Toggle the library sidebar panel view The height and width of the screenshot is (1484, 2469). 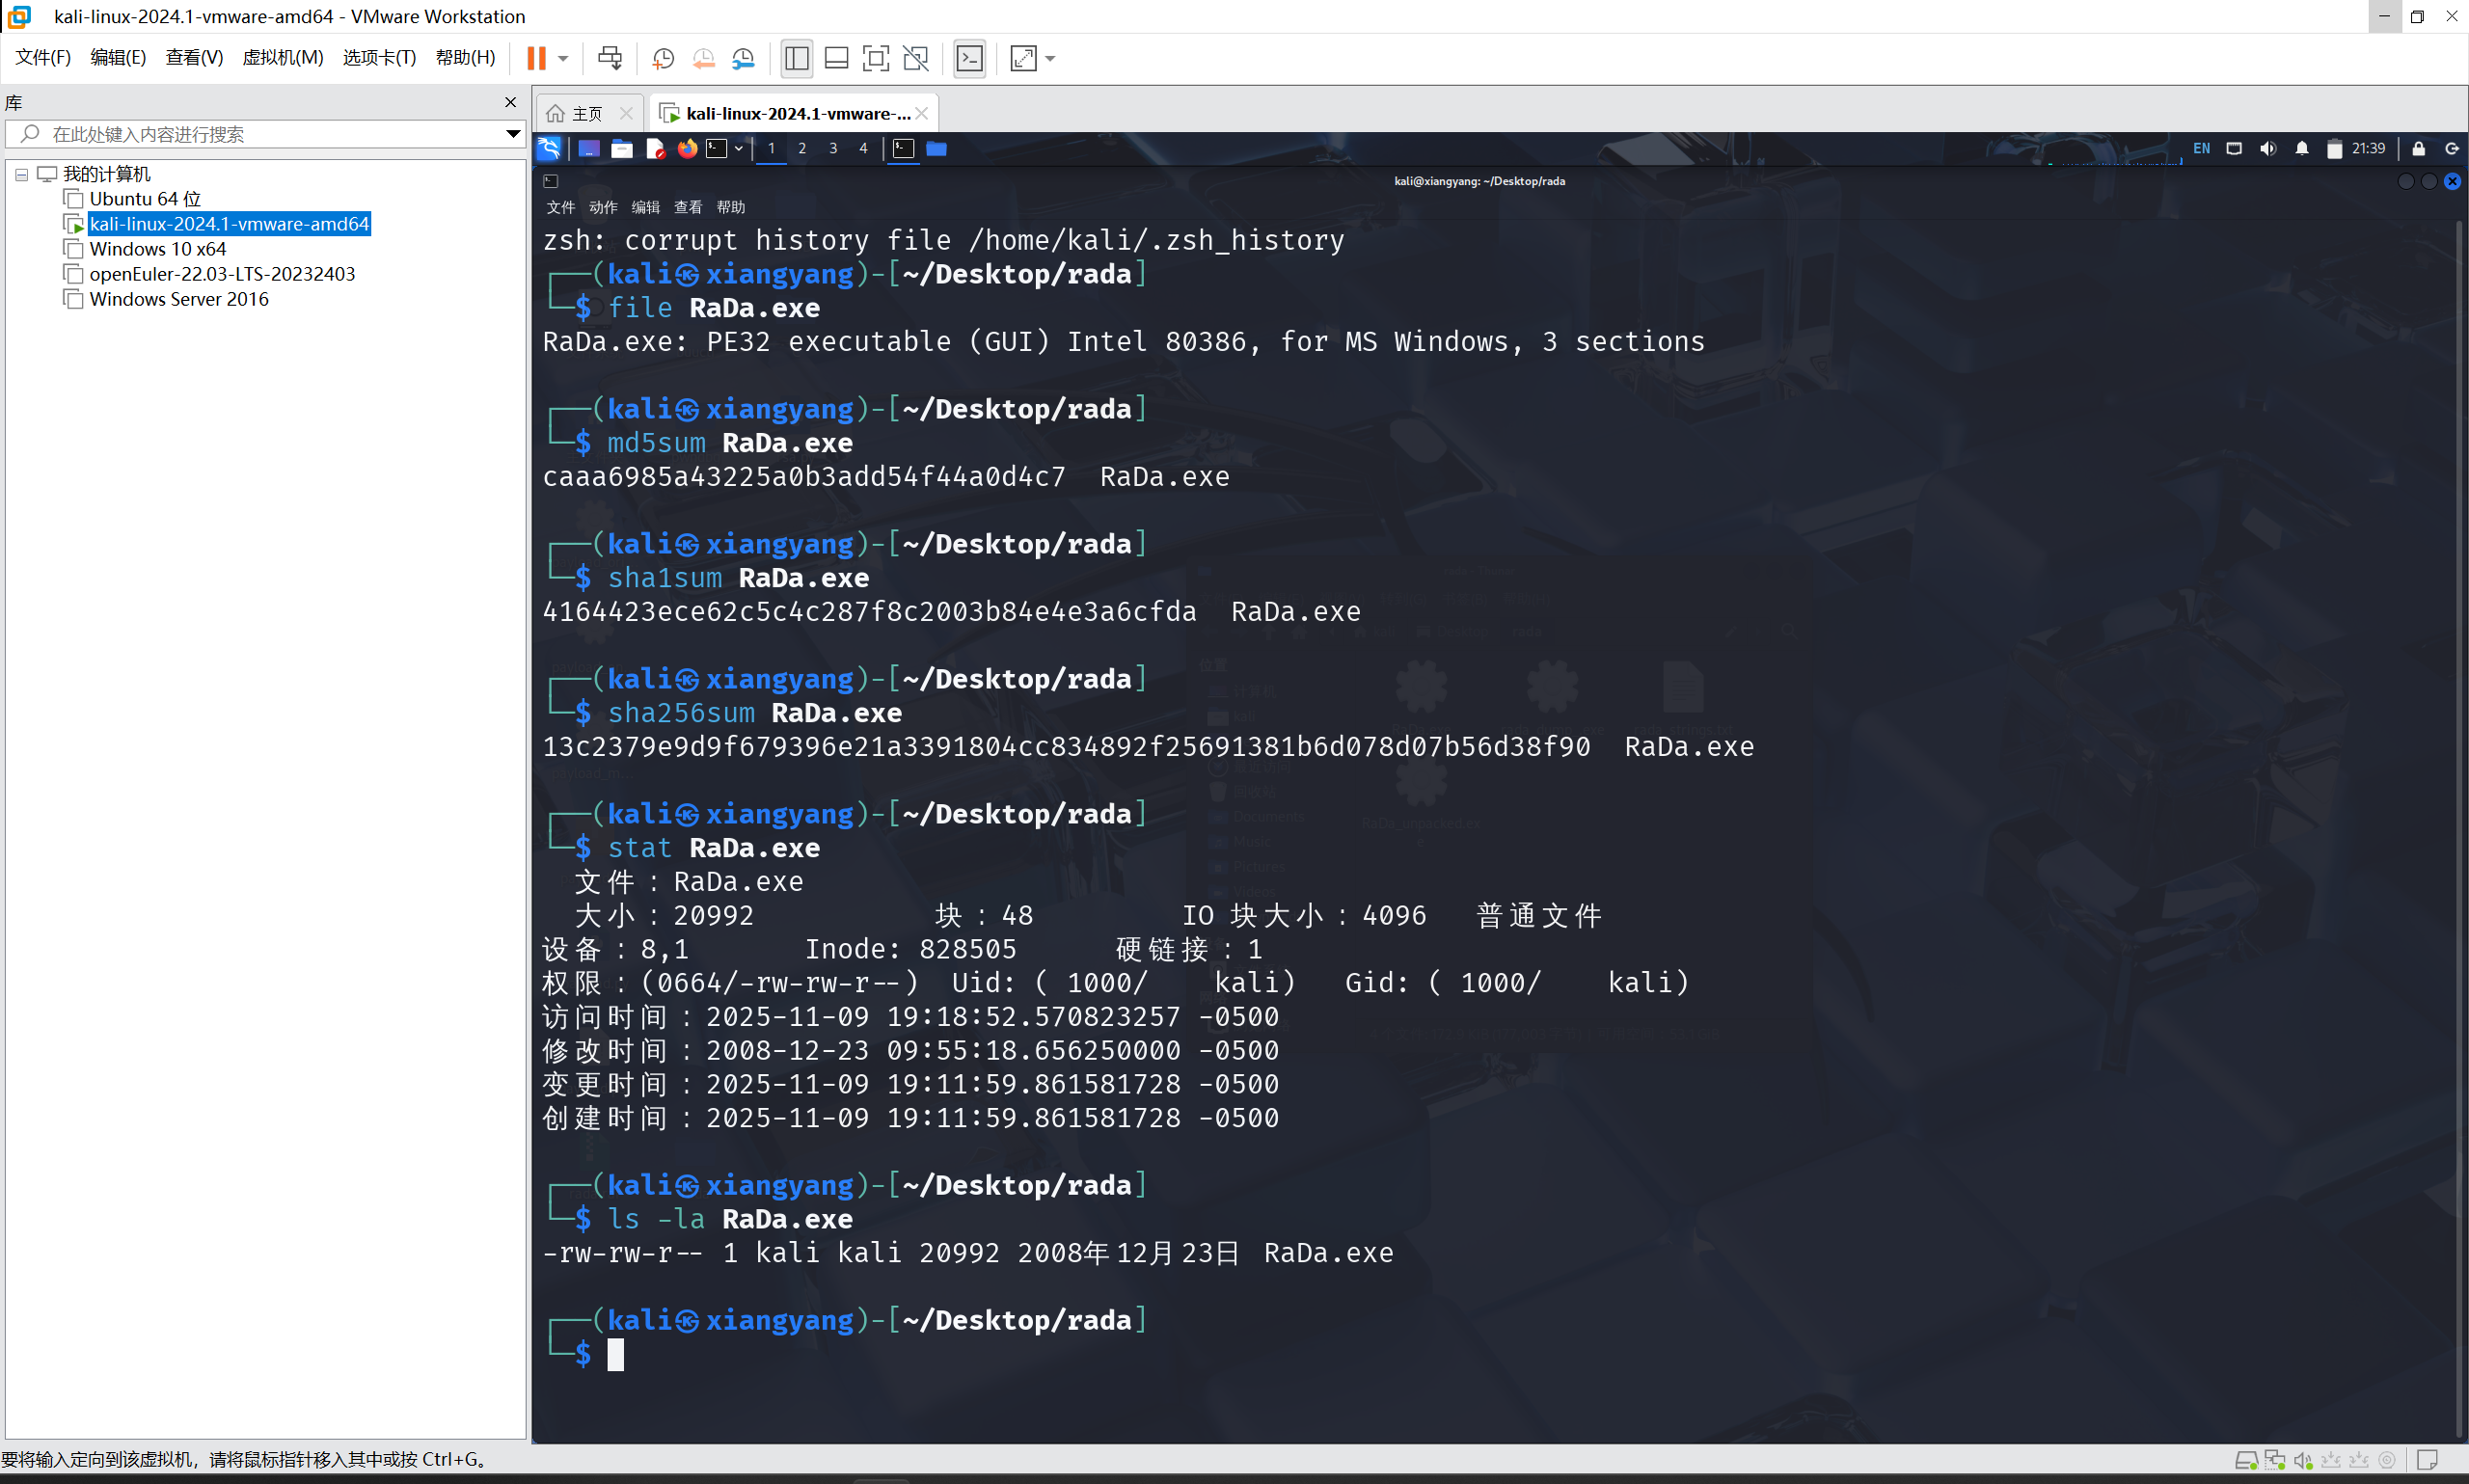796,58
